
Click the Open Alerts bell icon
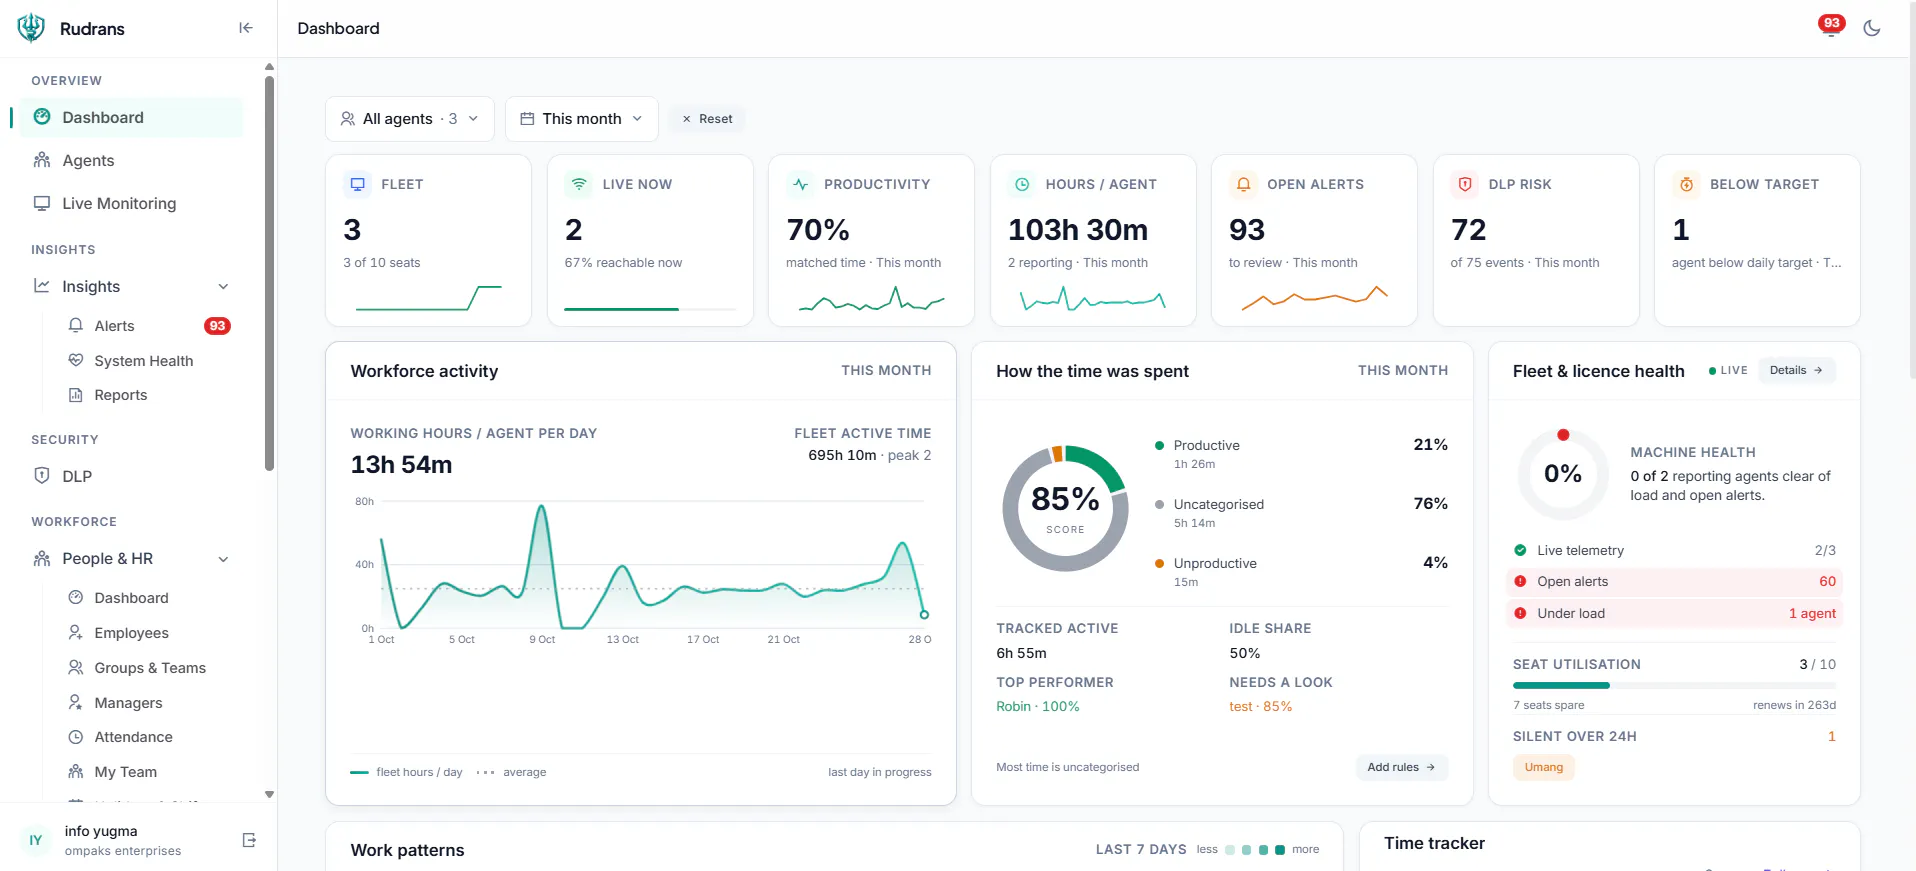point(1243,184)
